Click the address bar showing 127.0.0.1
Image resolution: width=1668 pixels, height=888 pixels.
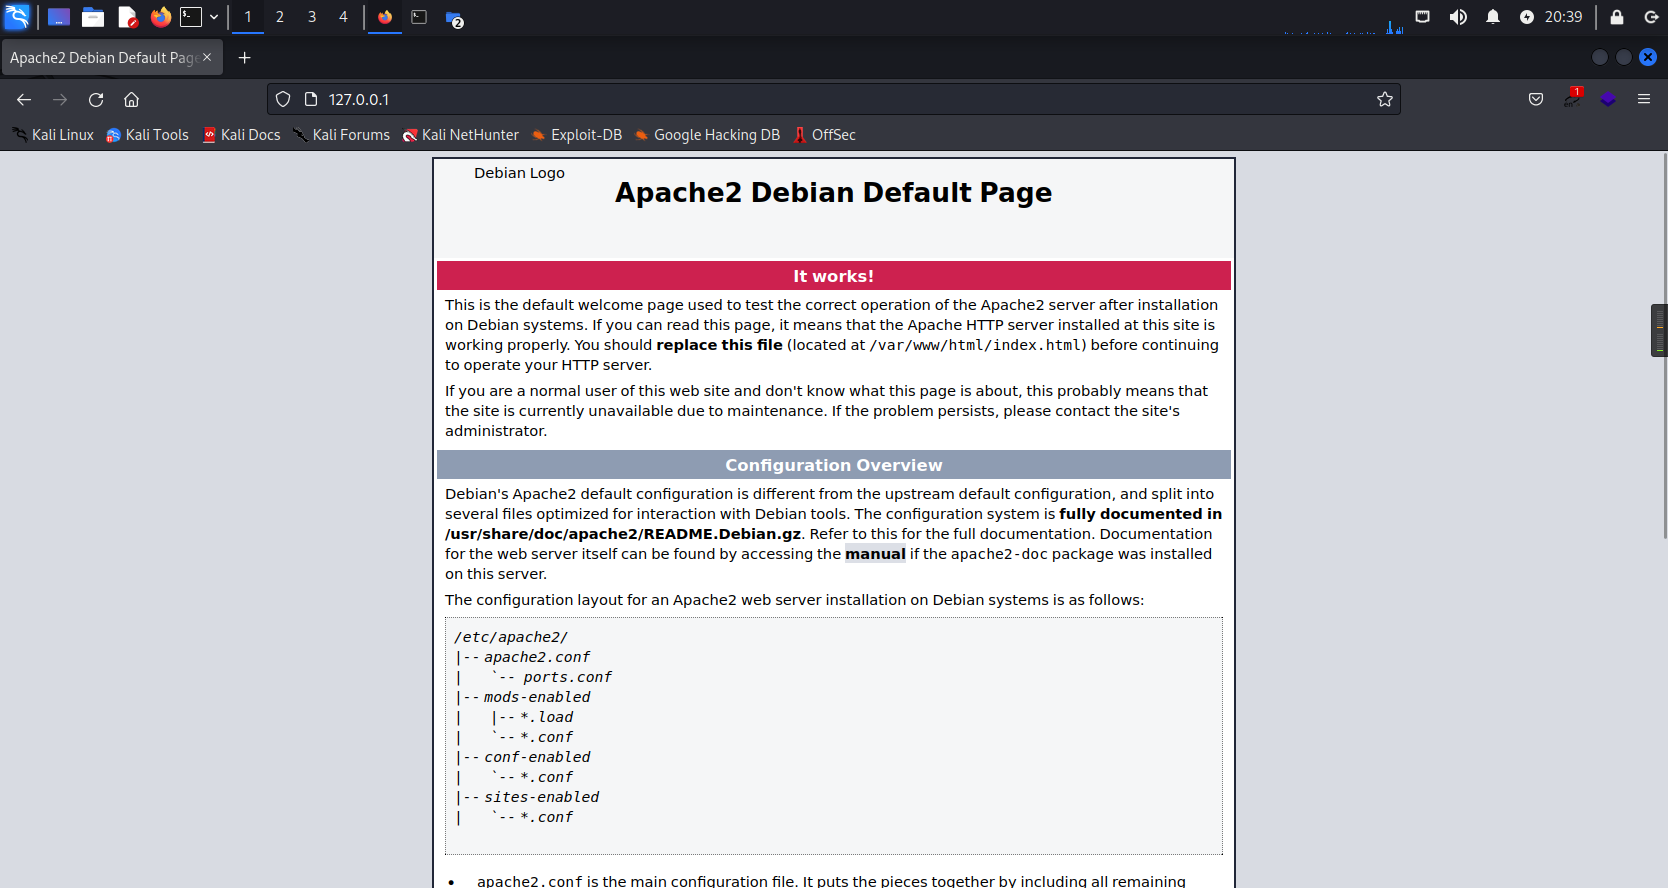coord(833,99)
